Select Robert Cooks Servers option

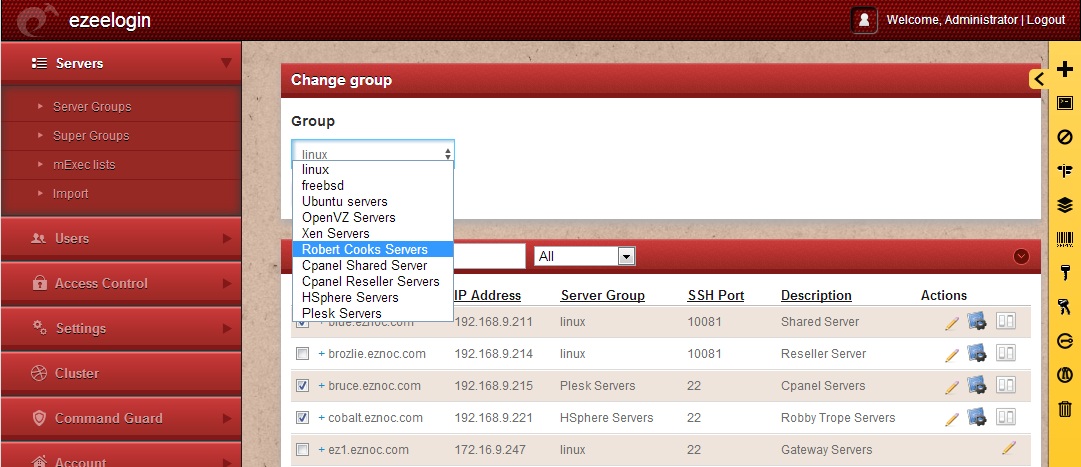(373, 249)
